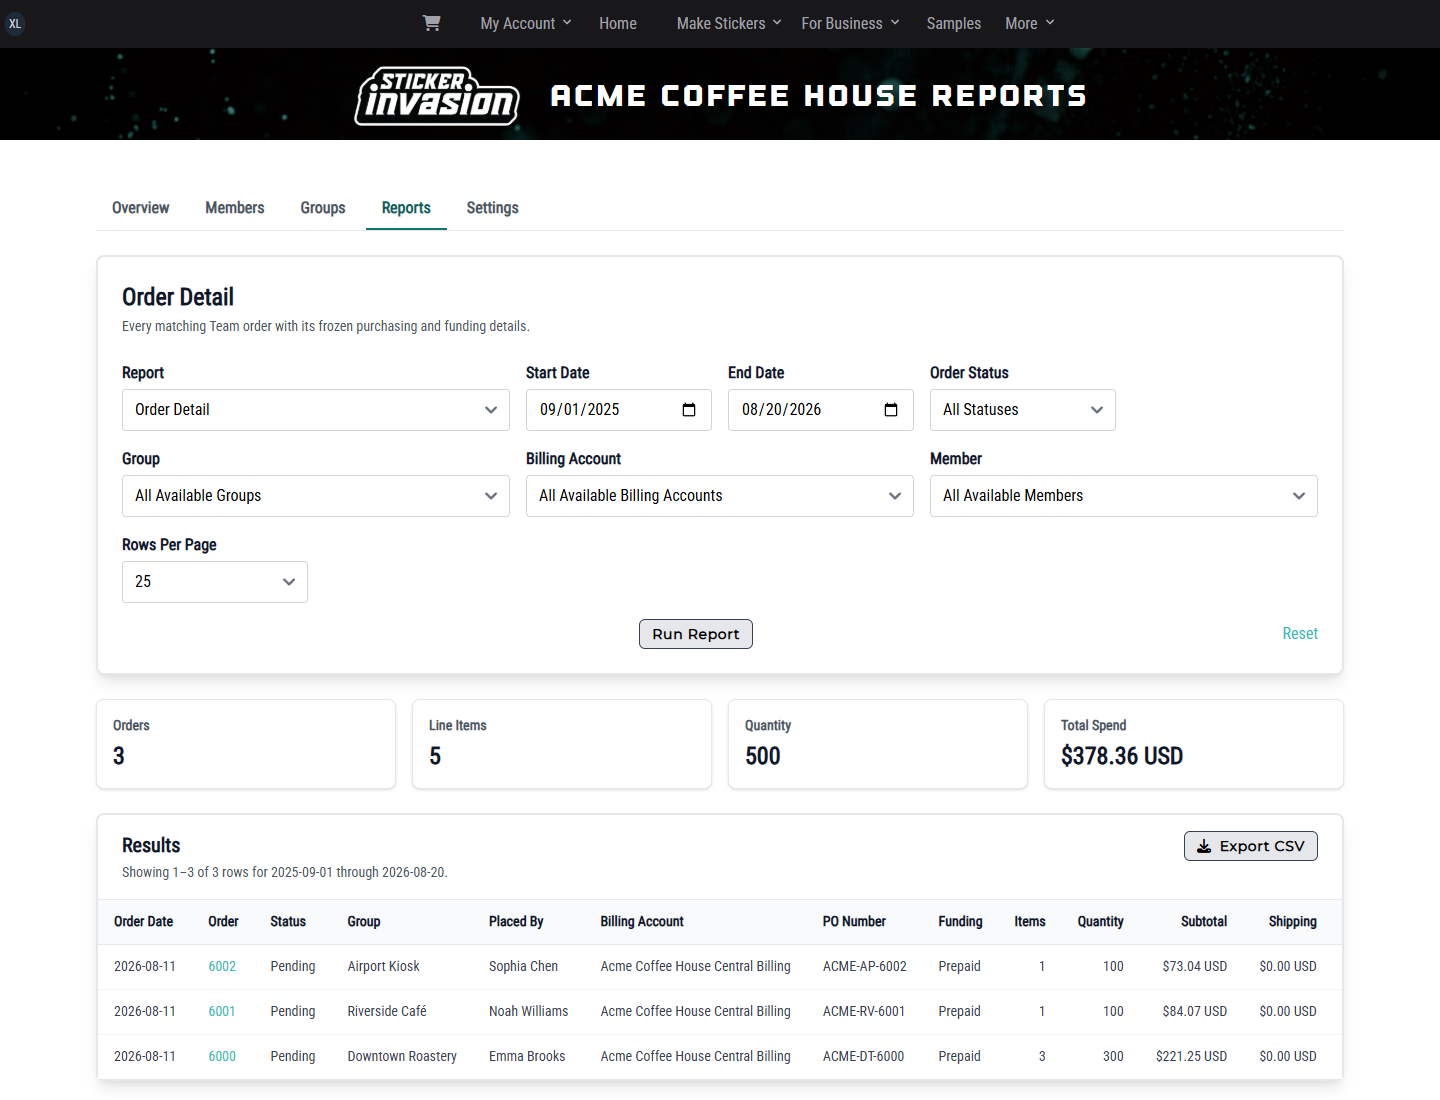Click the $221.25 USD subtotal
Viewport: 1440px width, 1100px height.
click(1192, 1056)
